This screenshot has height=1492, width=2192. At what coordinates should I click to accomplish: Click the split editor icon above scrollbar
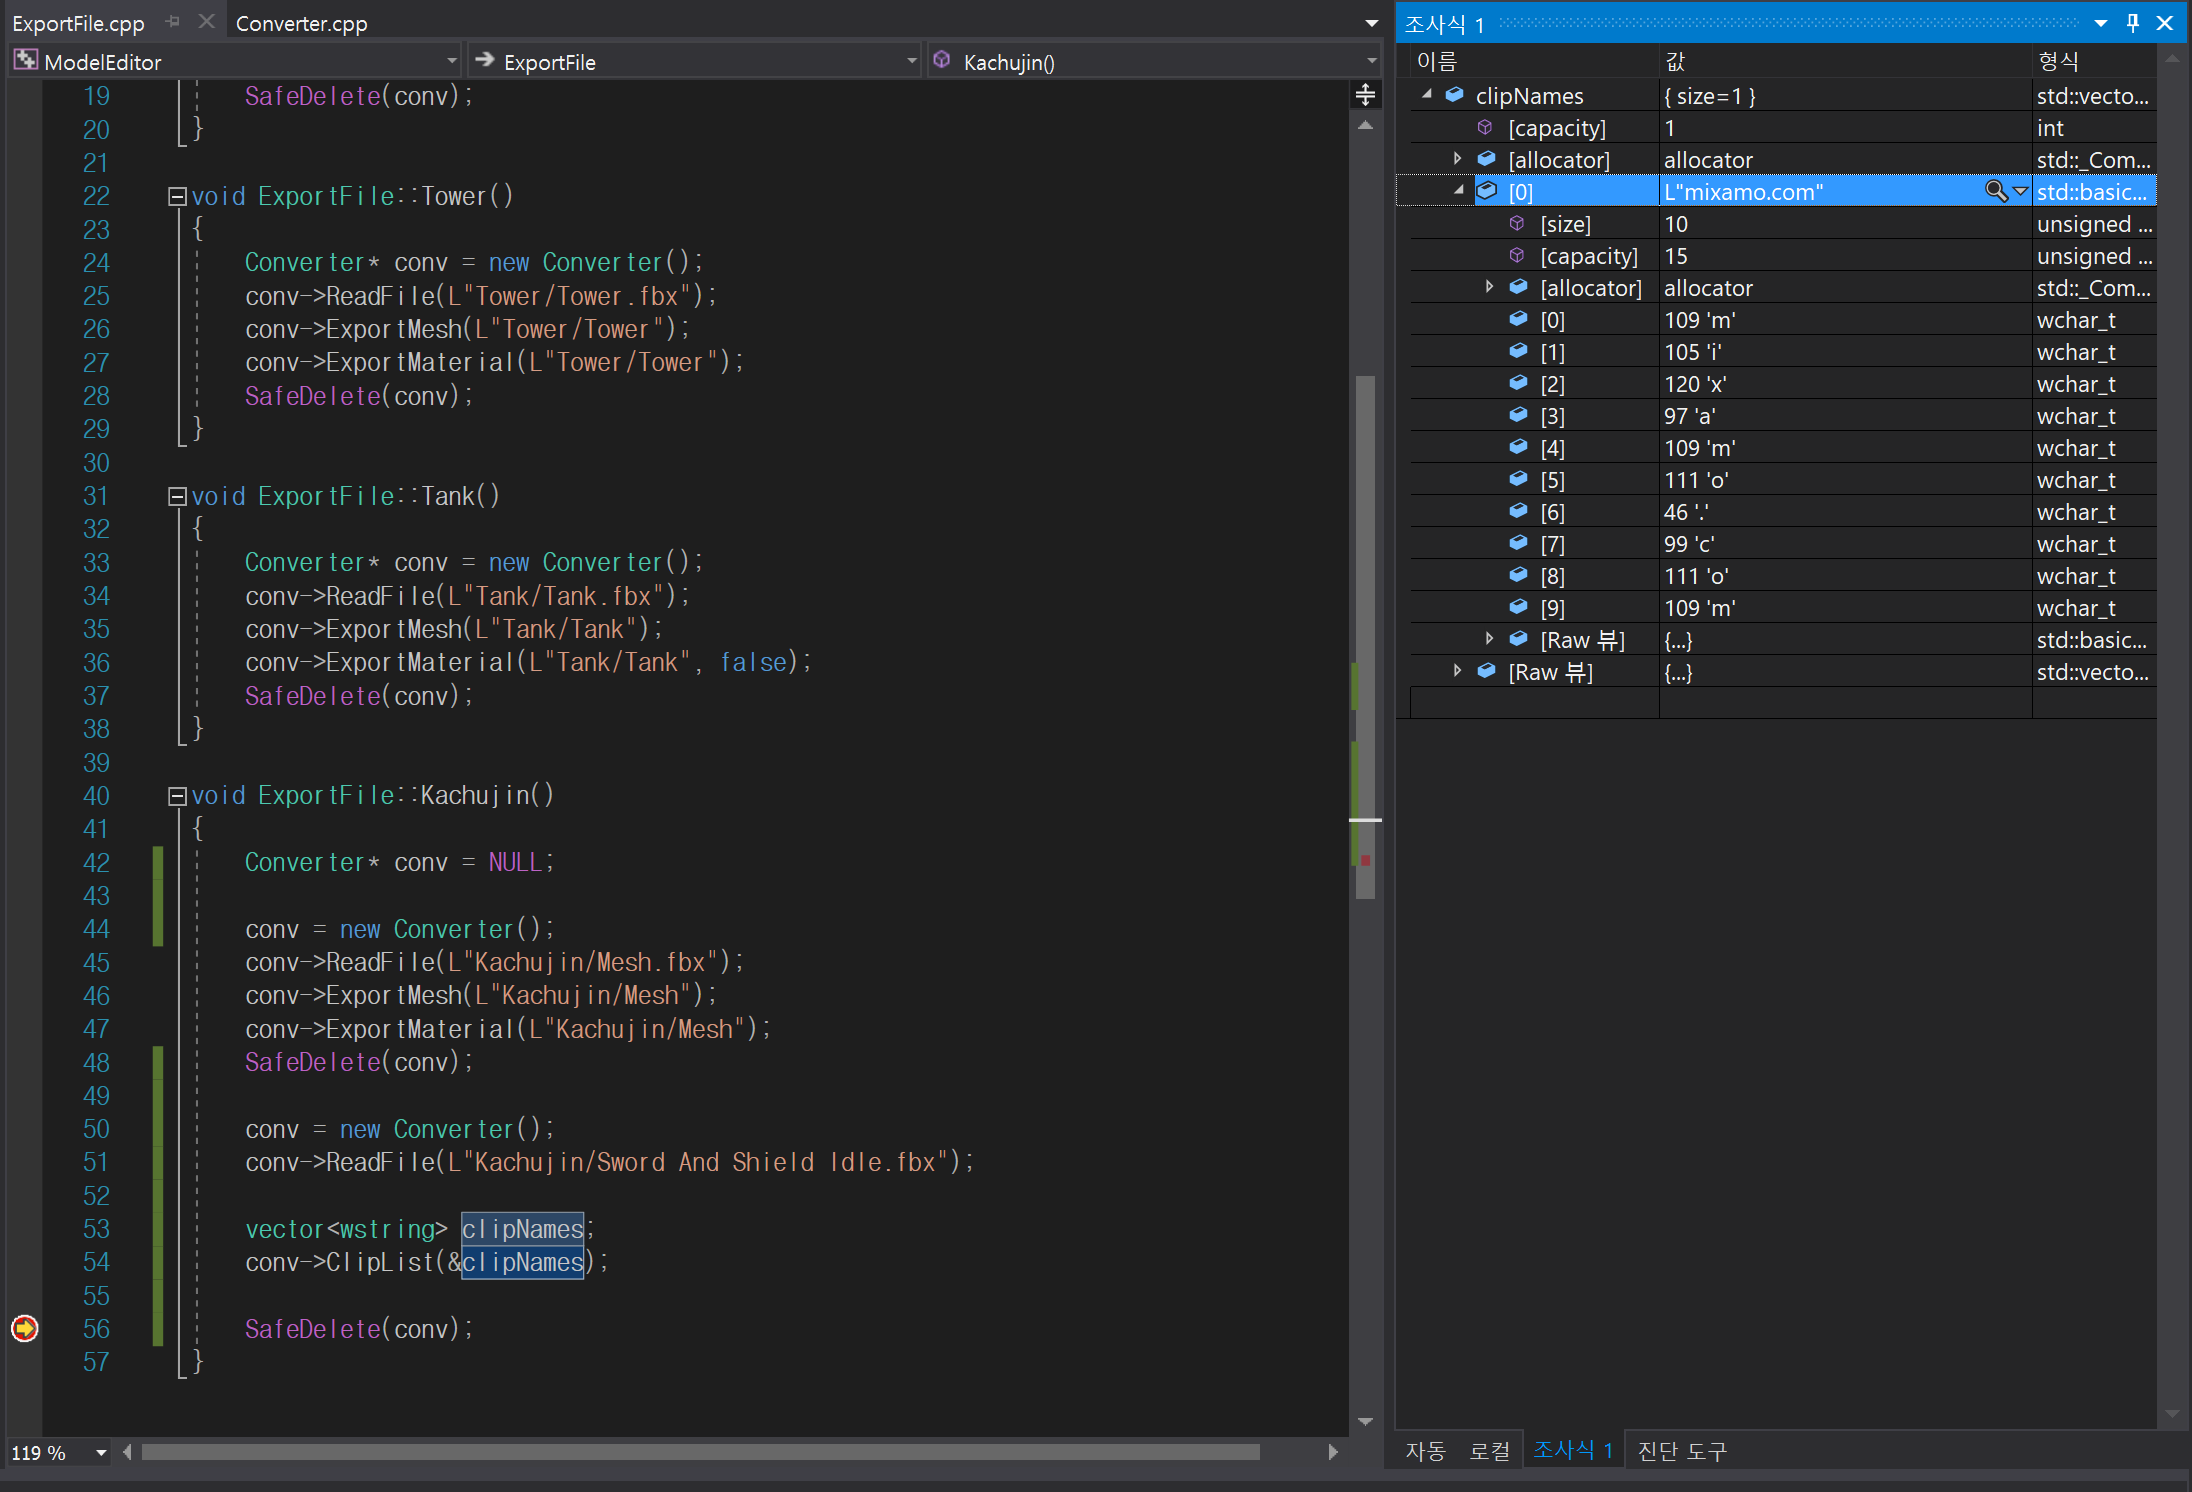(x=1365, y=95)
